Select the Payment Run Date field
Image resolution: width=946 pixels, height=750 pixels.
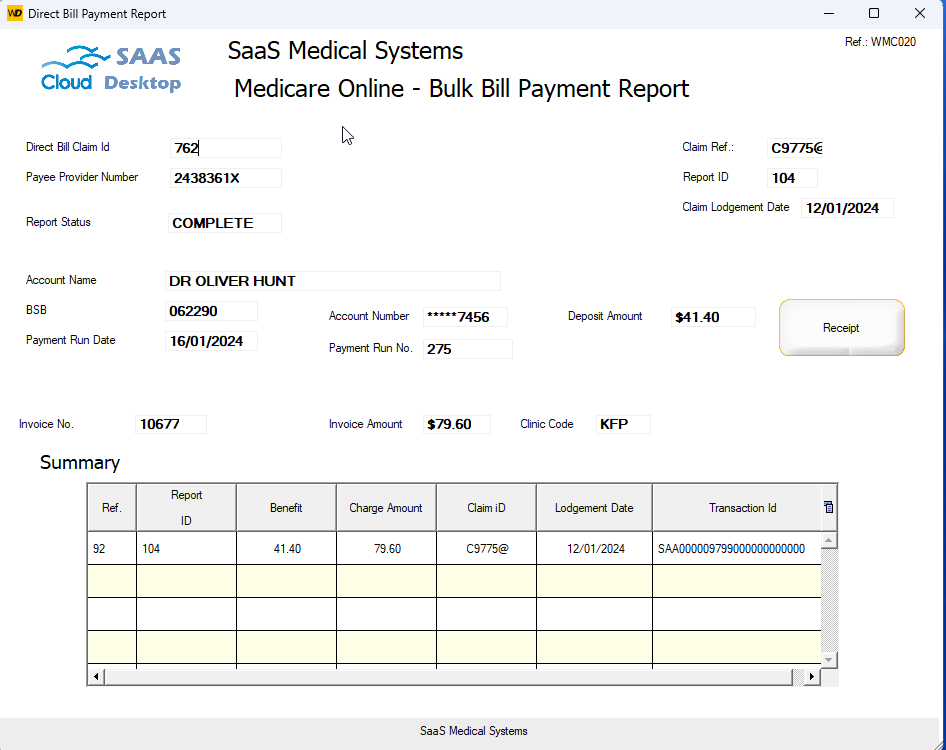[211, 341]
